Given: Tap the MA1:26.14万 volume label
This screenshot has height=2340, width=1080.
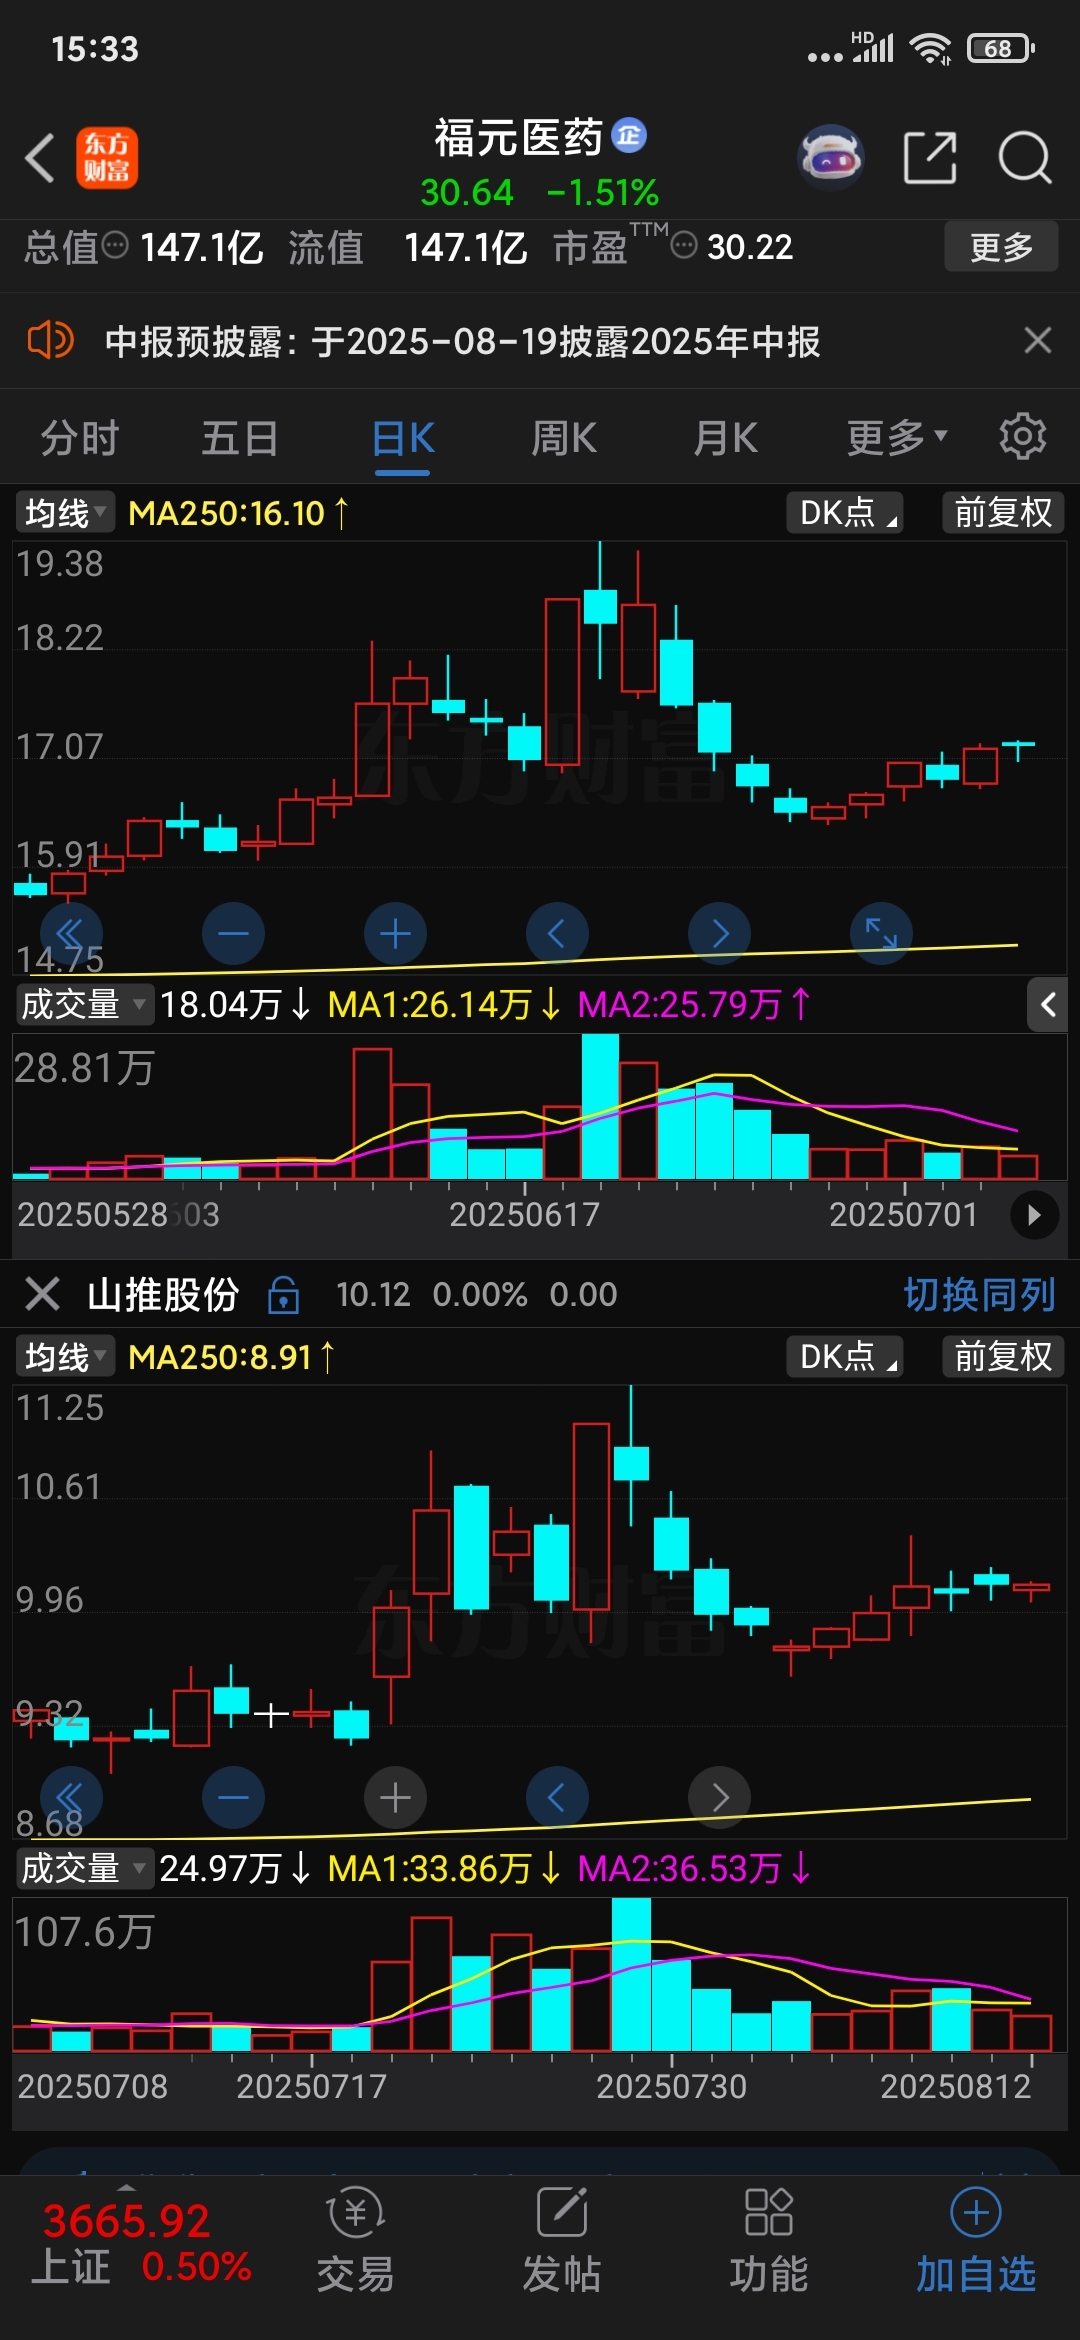Looking at the screenshot, I should coord(444,1005).
